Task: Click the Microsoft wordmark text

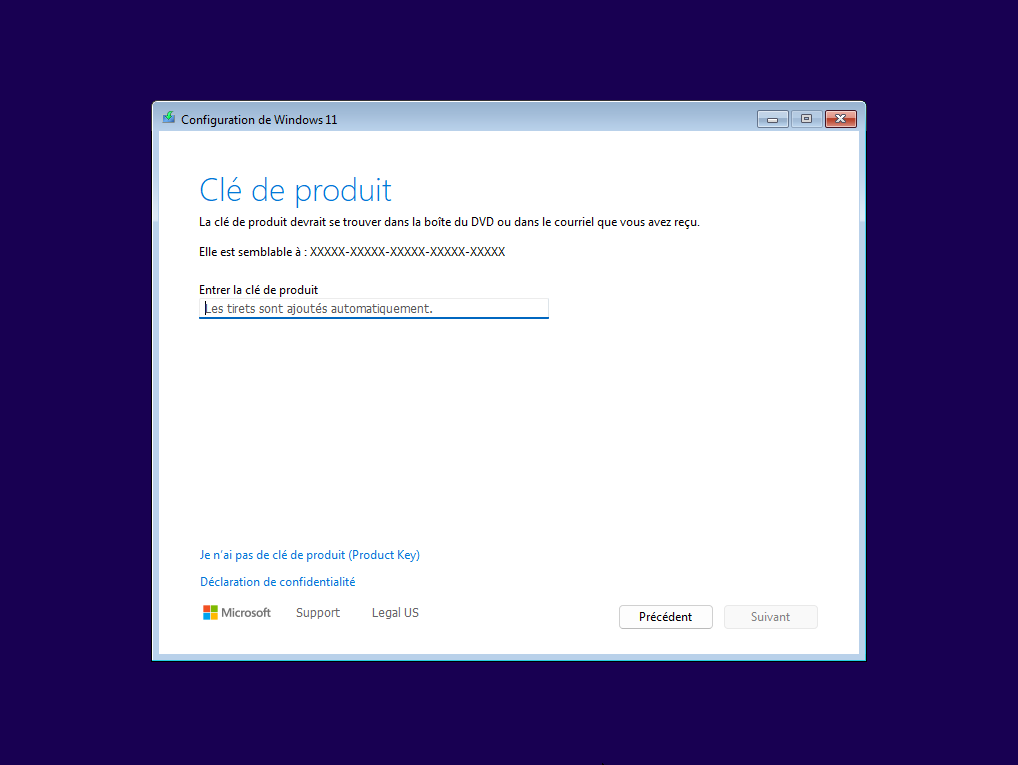Action: [245, 612]
